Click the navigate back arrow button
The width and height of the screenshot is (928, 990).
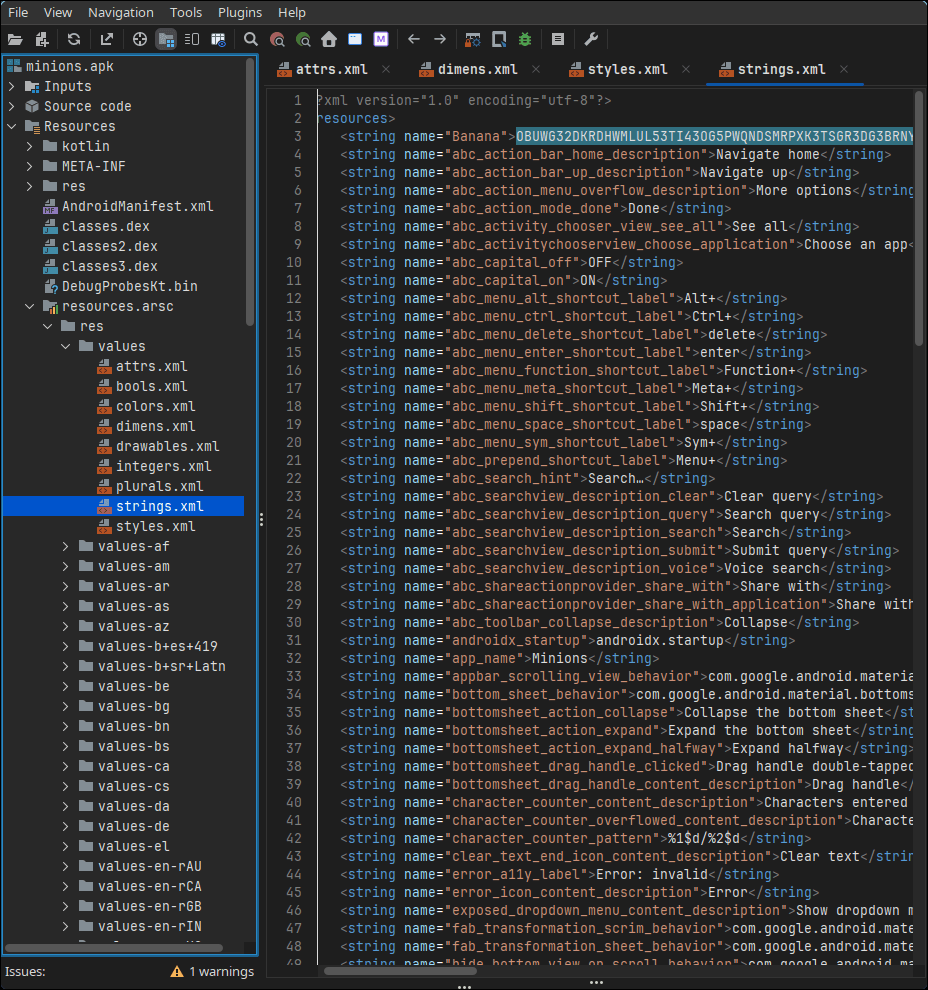pos(414,40)
